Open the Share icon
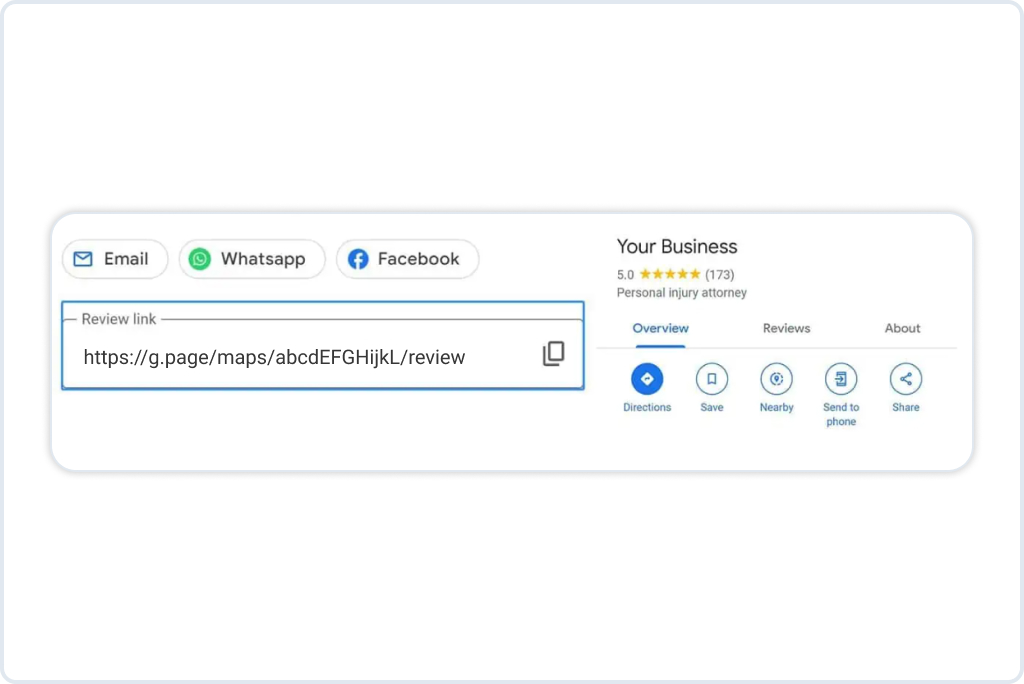The height and width of the screenshot is (684, 1024). tap(905, 379)
